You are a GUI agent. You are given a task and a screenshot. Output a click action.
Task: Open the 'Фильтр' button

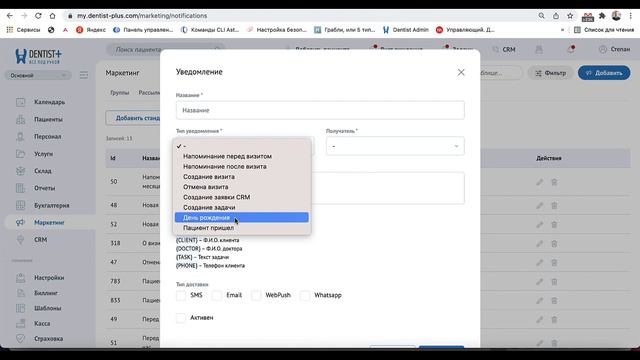tap(551, 73)
